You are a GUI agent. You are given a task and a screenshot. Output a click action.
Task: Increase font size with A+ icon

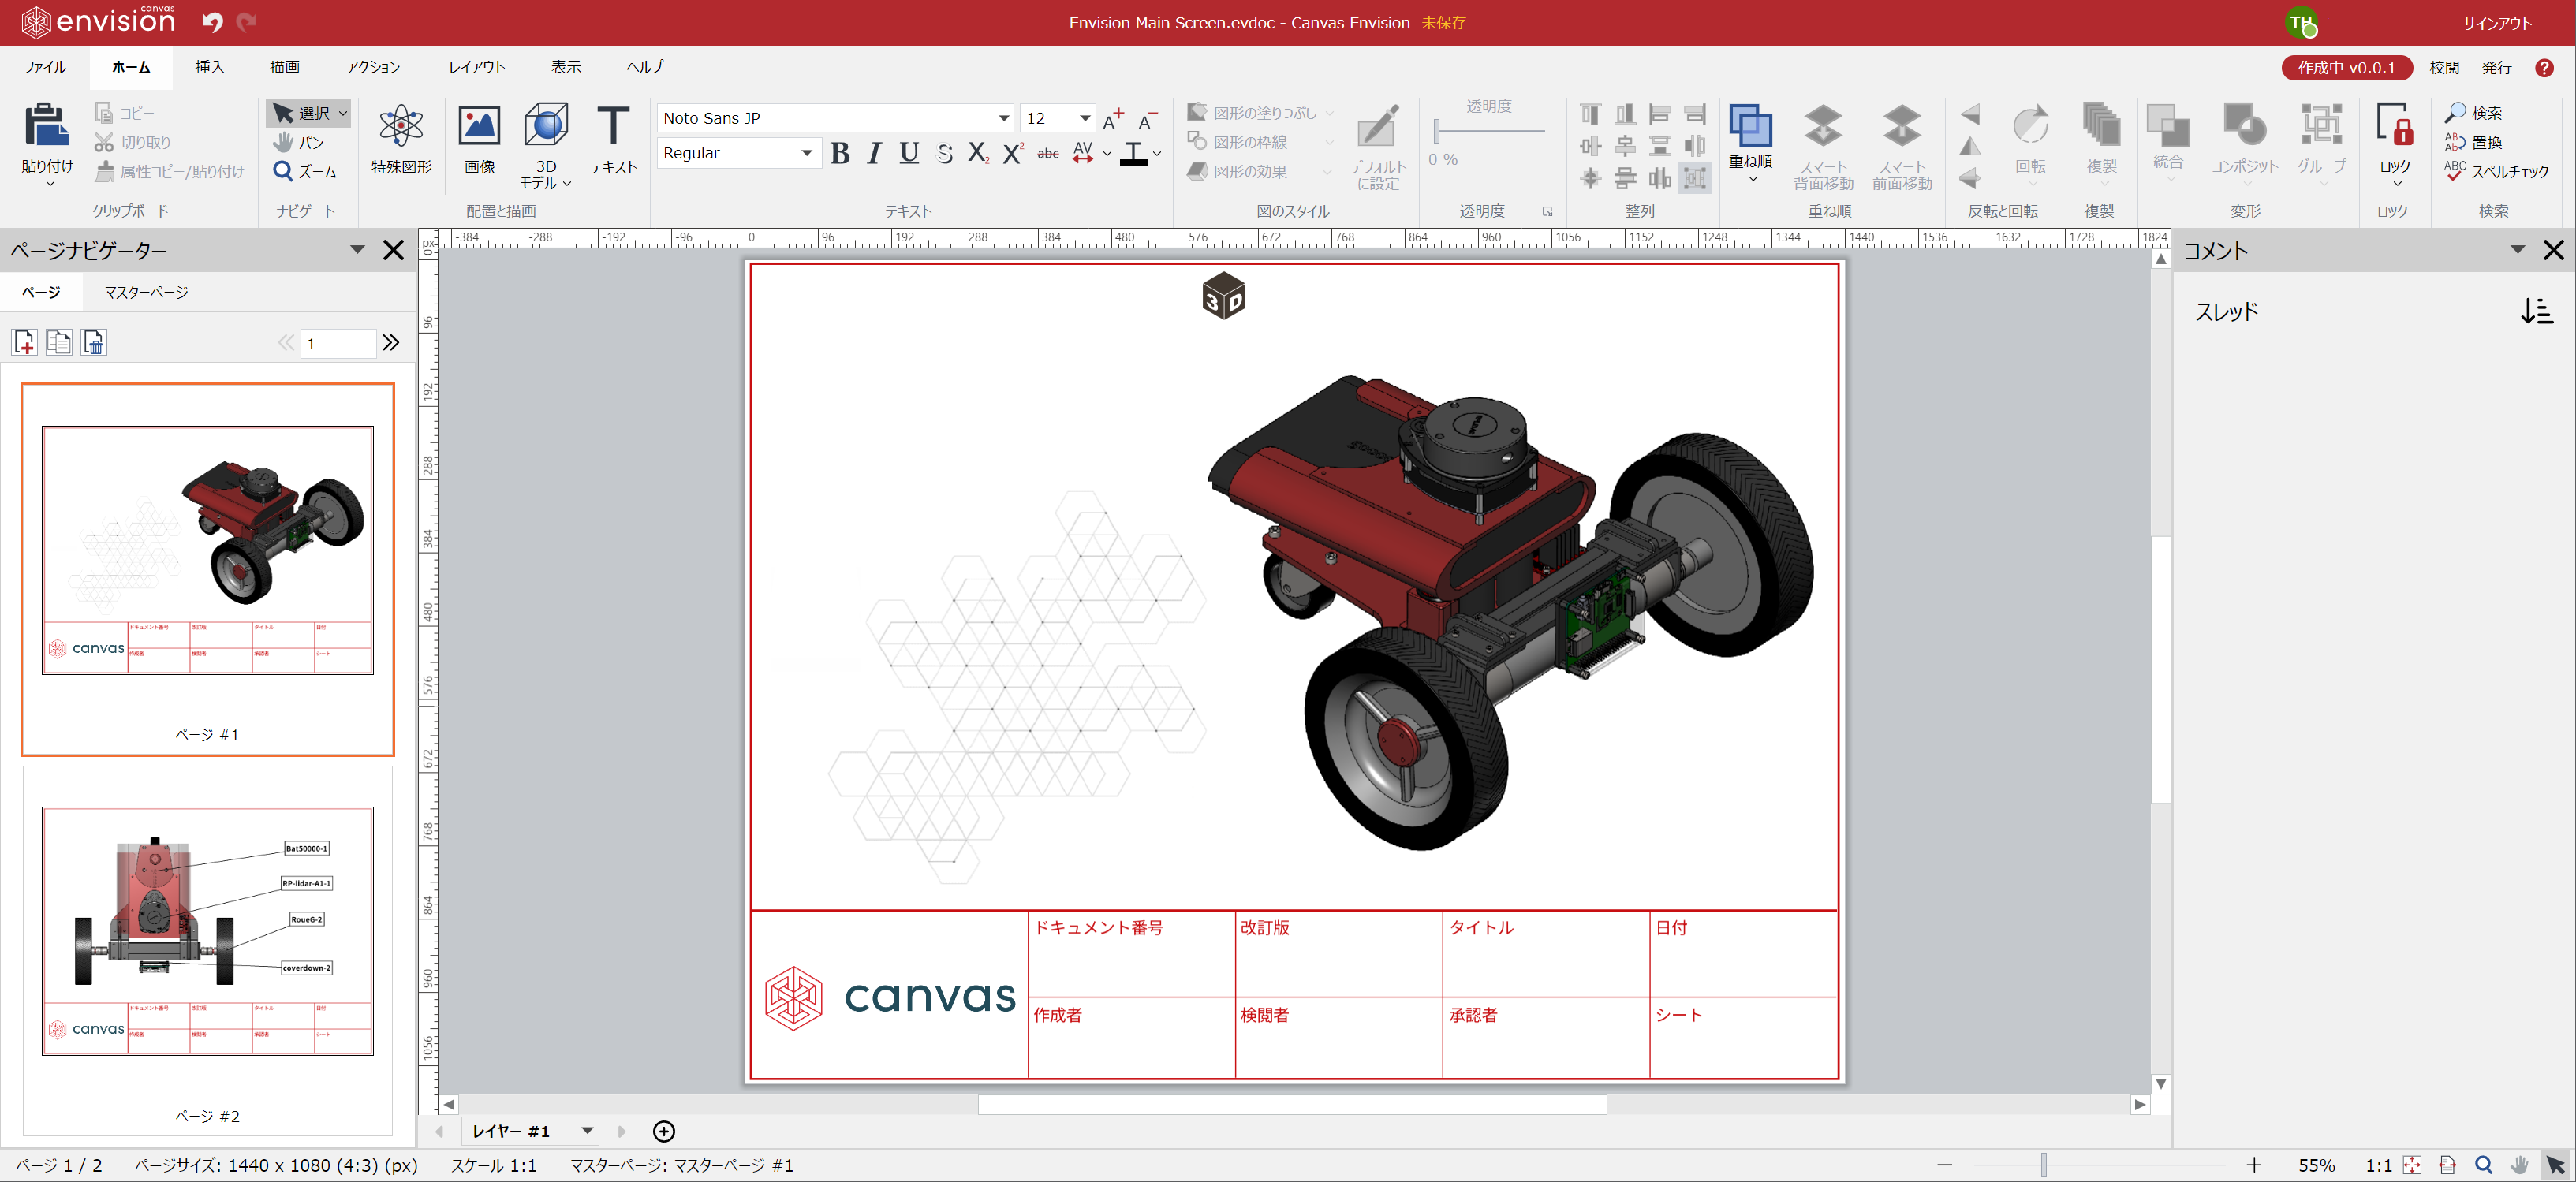click(1113, 119)
